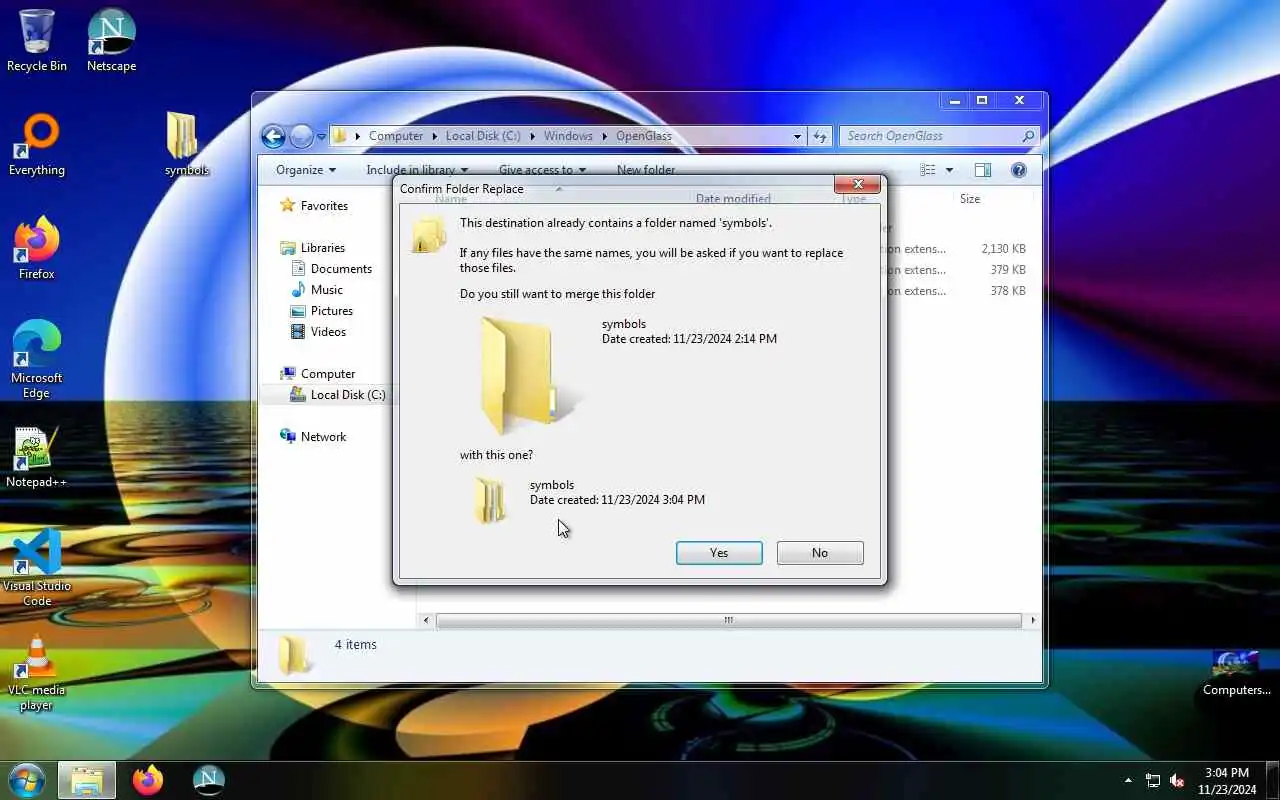This screenshot has height=800, width=1280.
Task: Open the Documents library
Action: click(x=331, y=269)
